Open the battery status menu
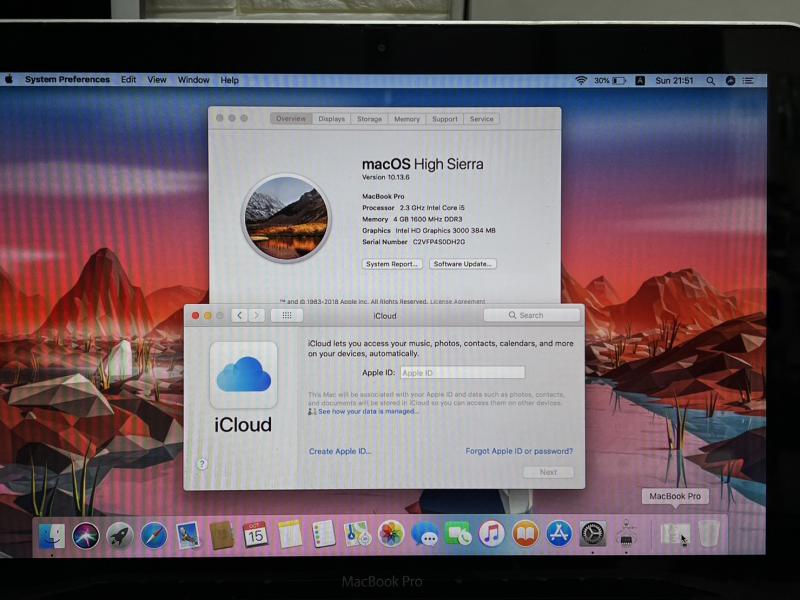This screenshot has width=800, height=600. [618, 80]
